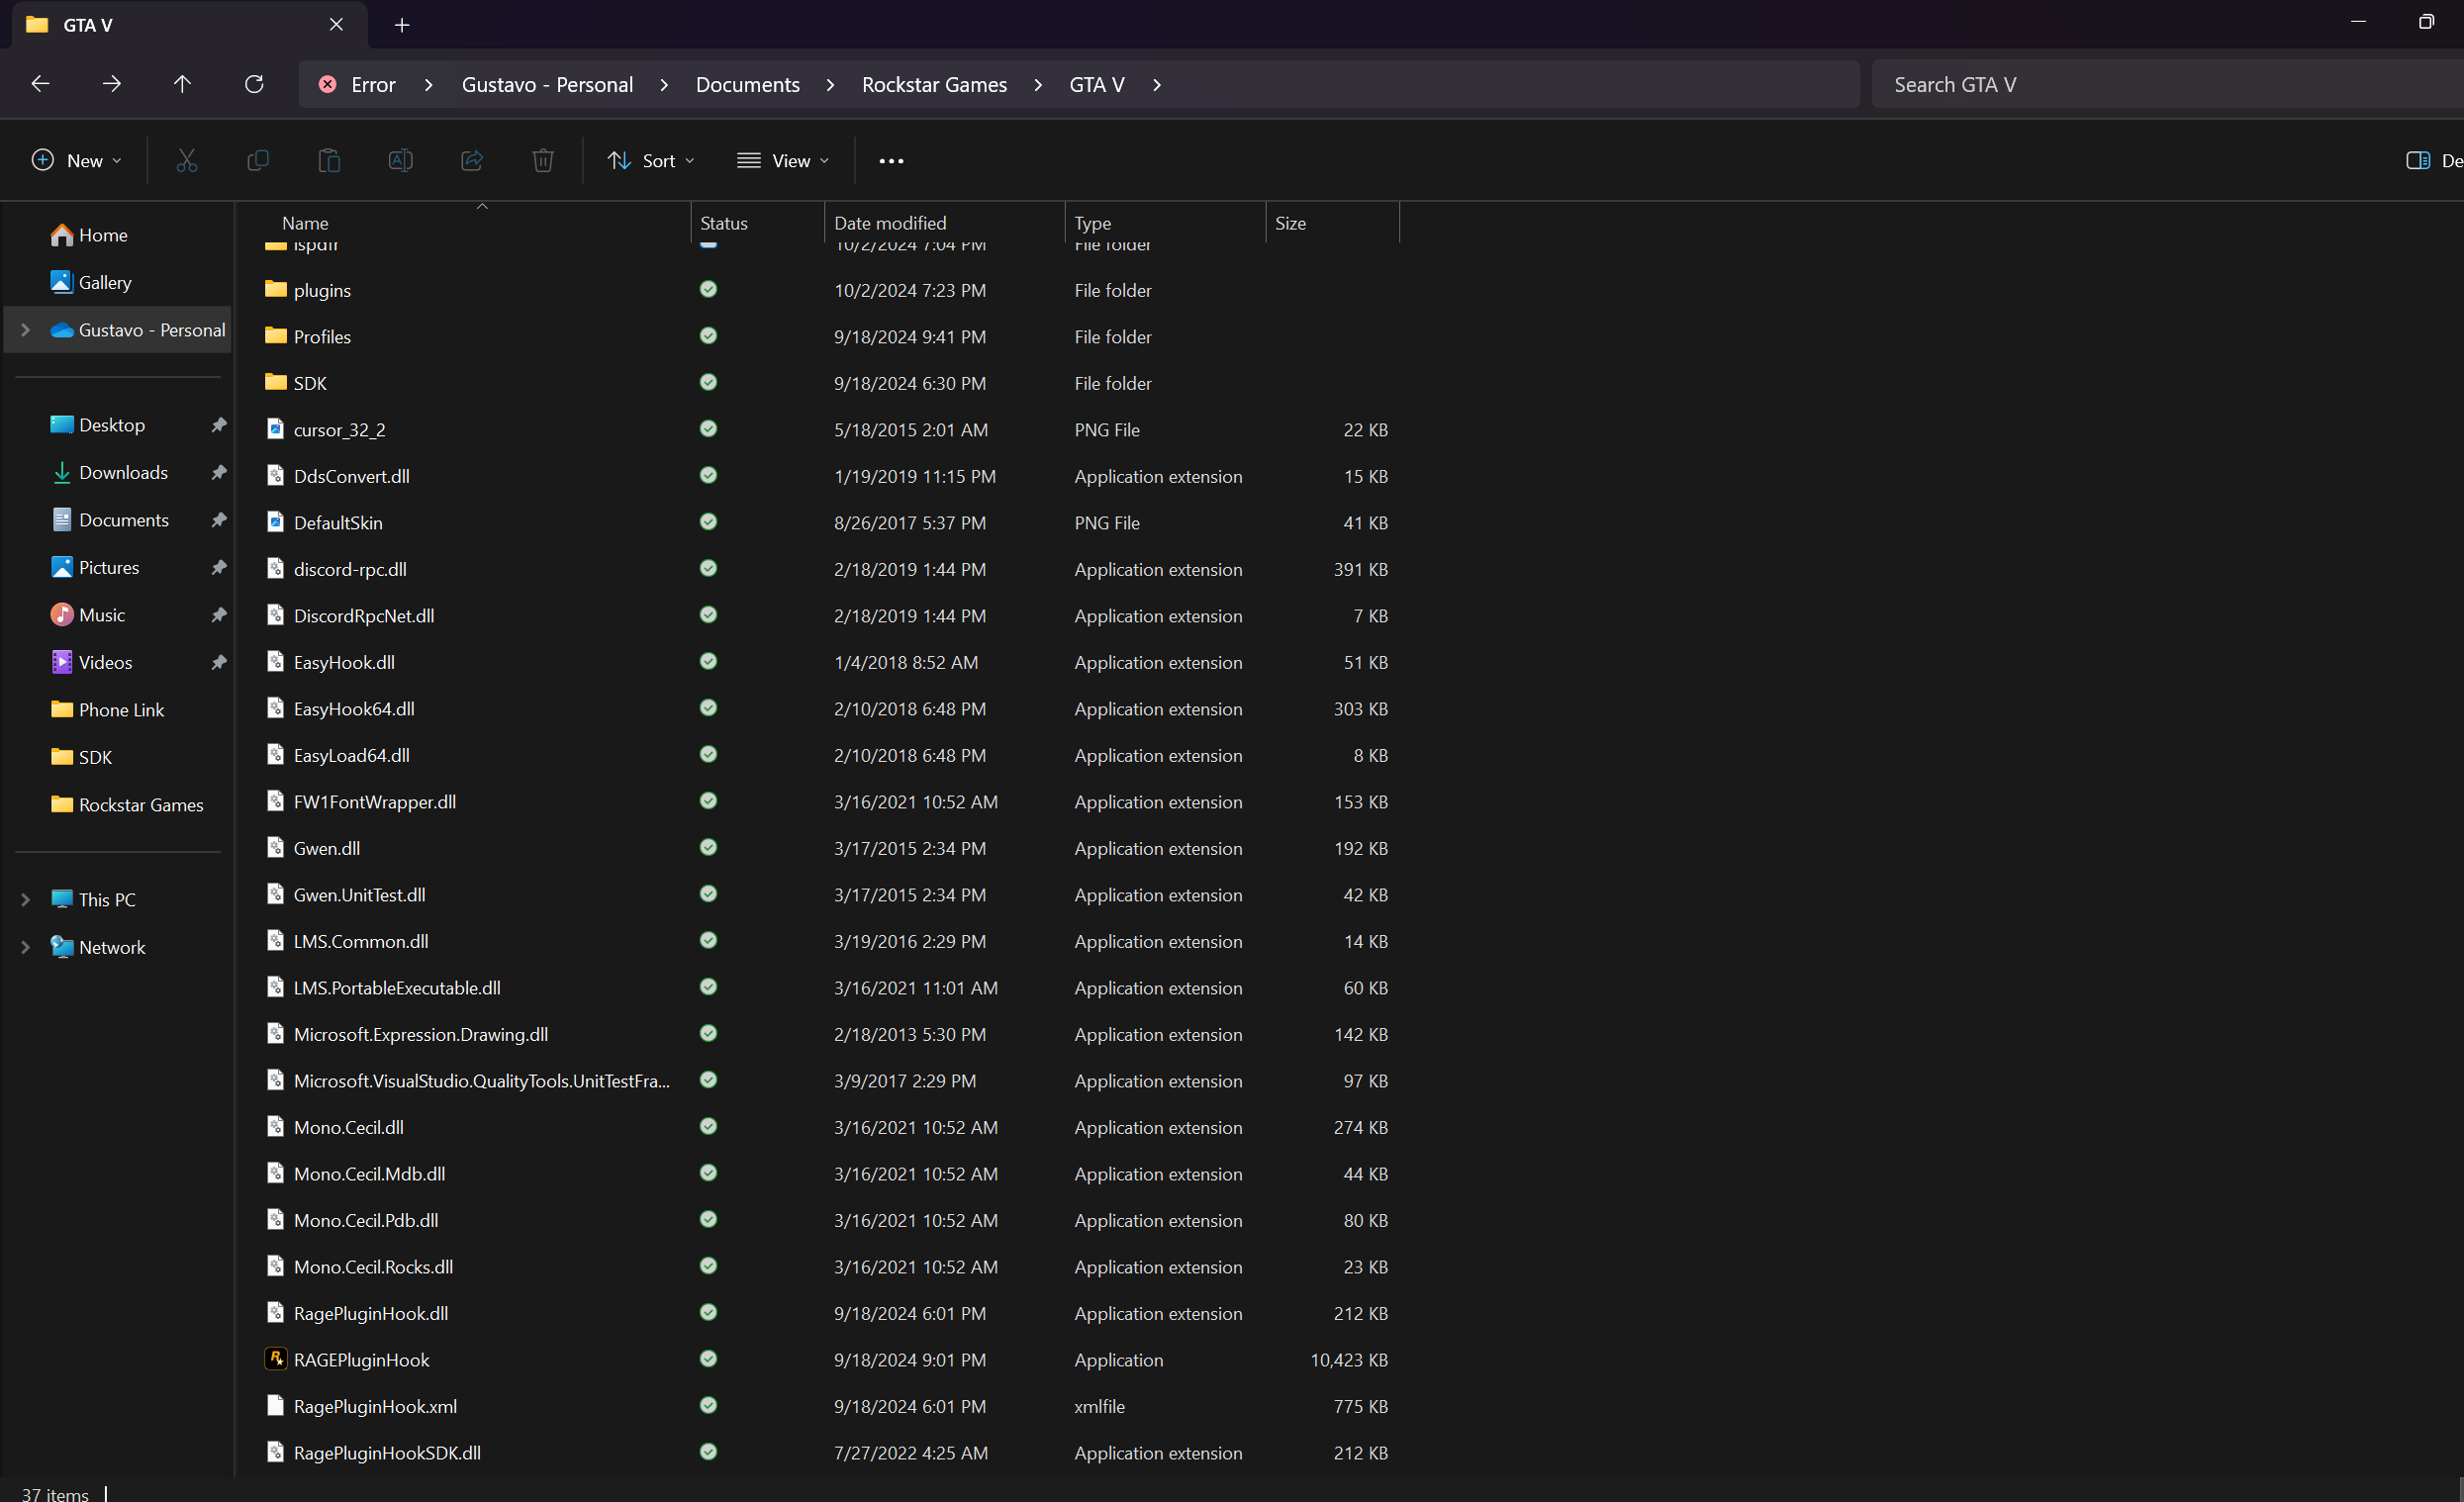Open the See more ellipsis menu
This screenshot has width=2464, height=1502.
coord(891,161)
